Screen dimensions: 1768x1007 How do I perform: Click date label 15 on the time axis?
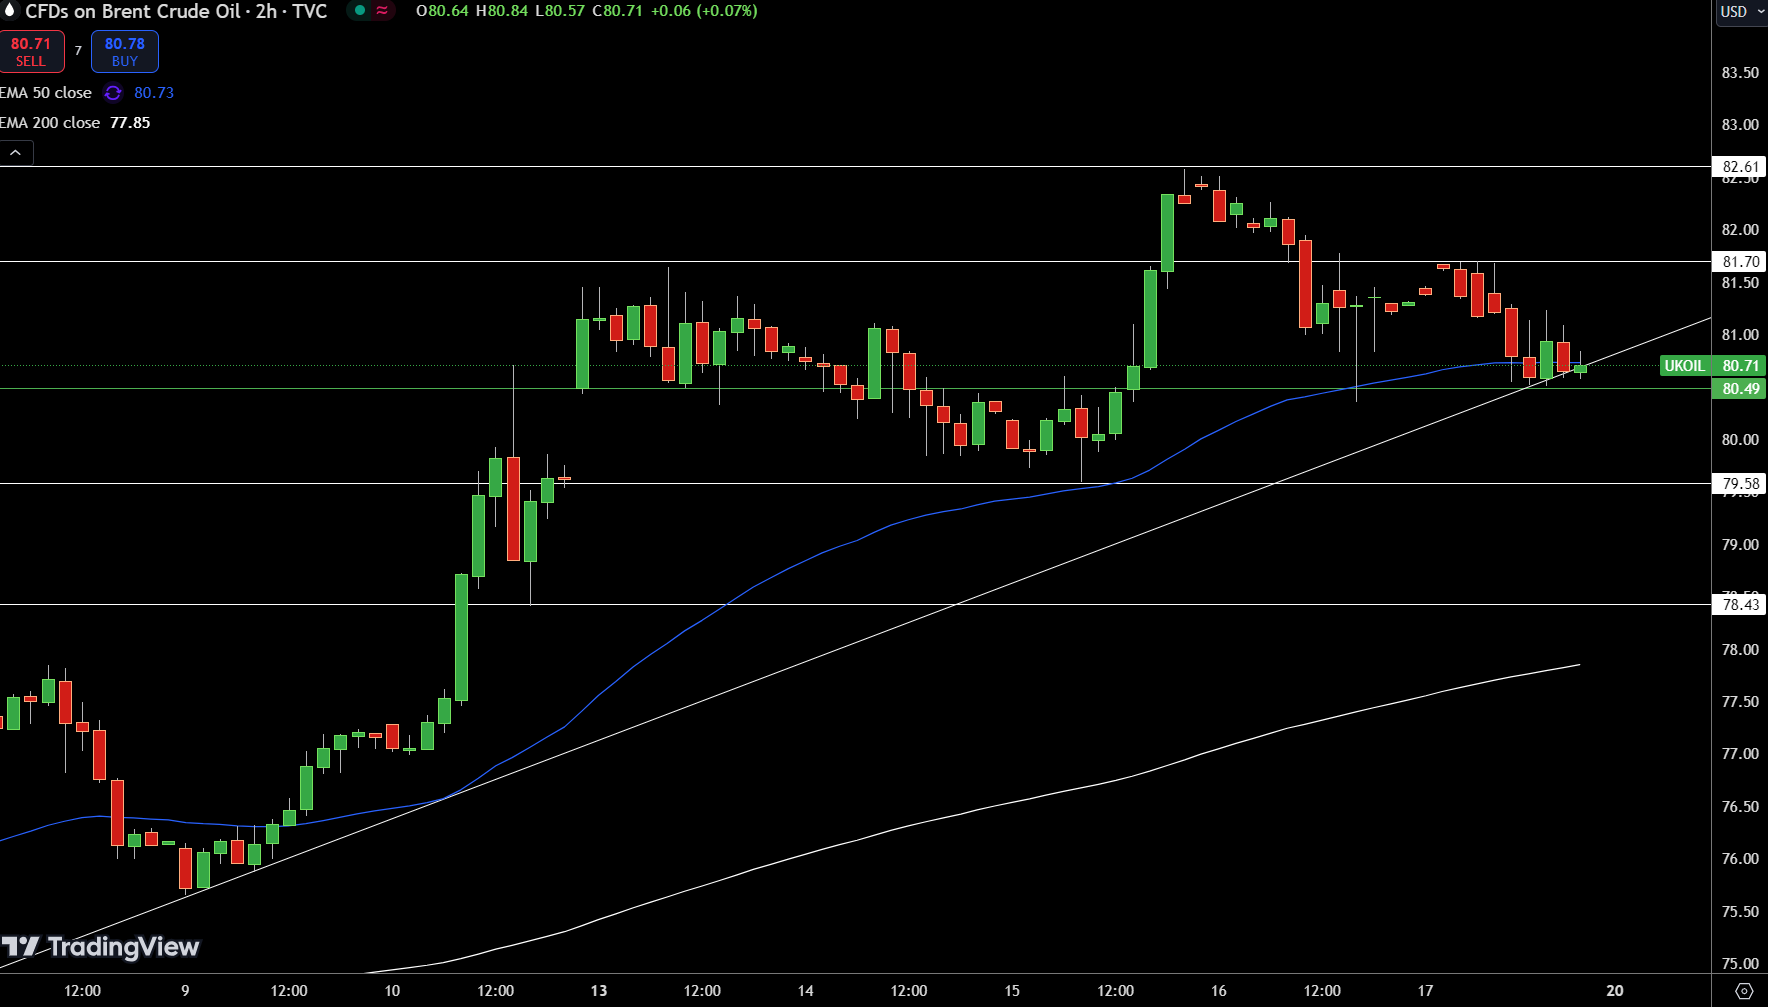pyautogui.click(x=1012, y=991)
